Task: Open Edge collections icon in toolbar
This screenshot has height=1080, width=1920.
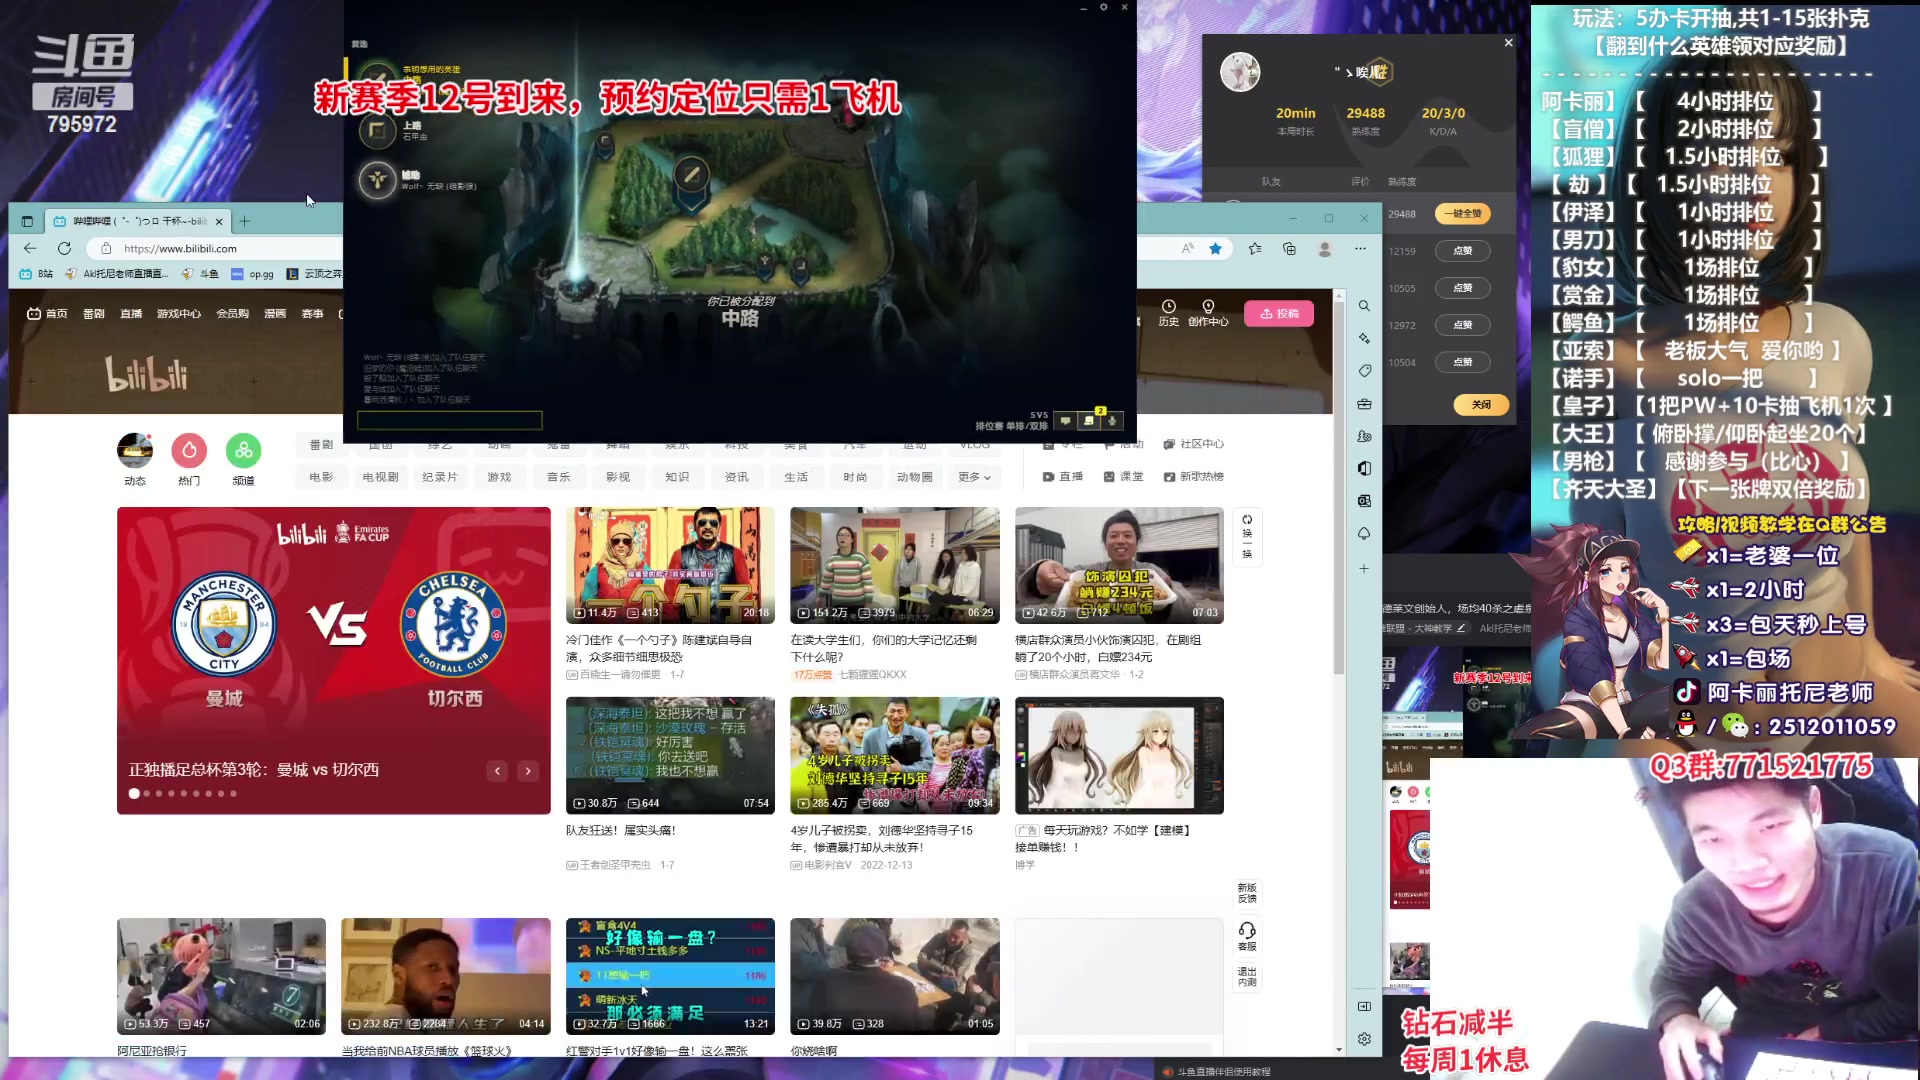Action: (1289, 249)
